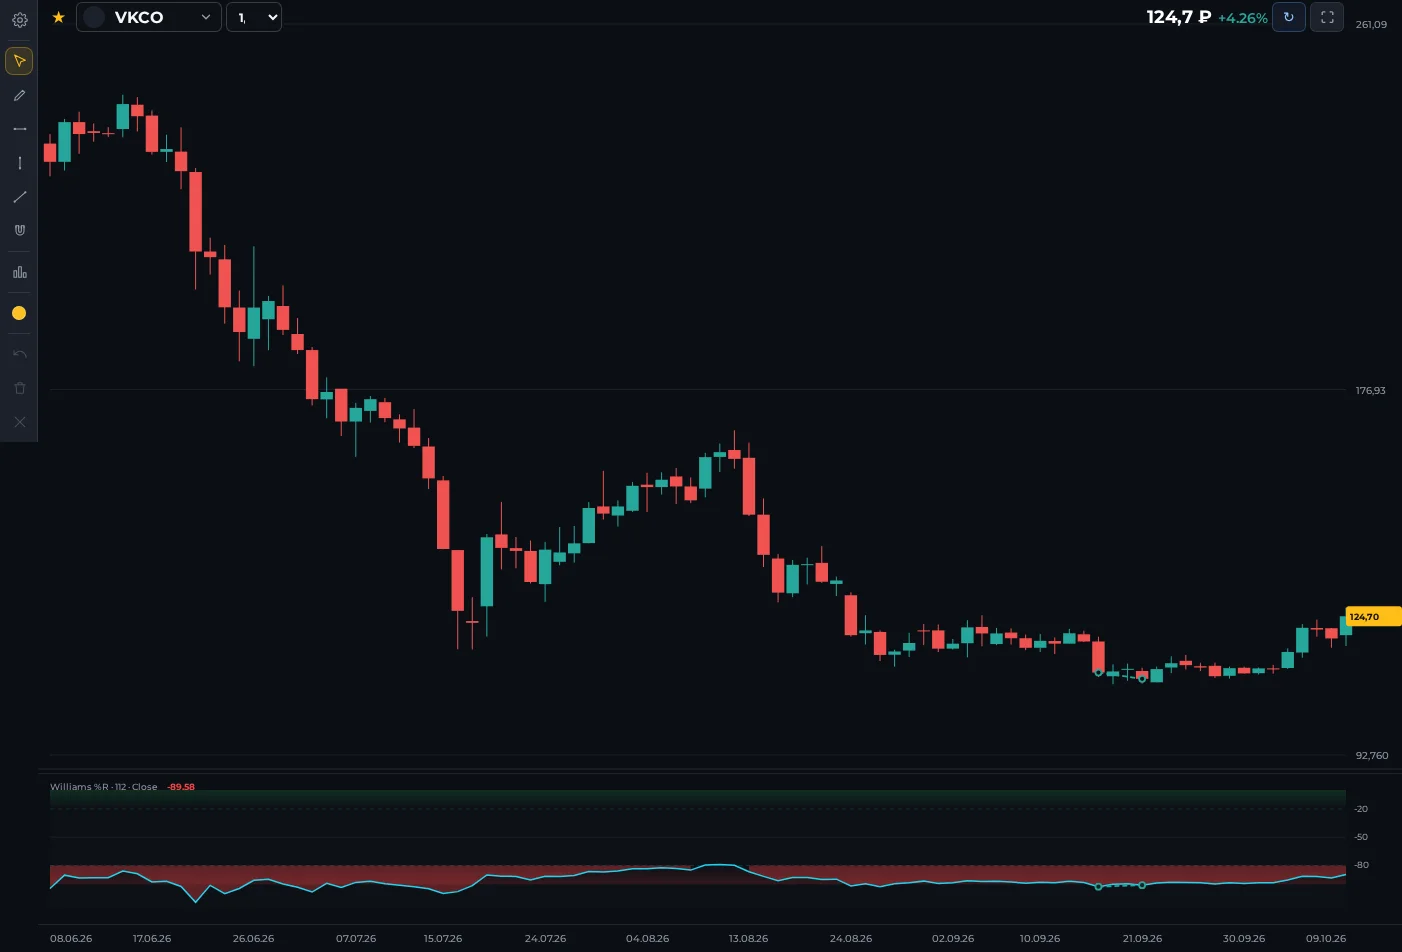Open the timeframe interval dropdown
This screenshot has height=952, width=1402.
(x=254, y=17)
